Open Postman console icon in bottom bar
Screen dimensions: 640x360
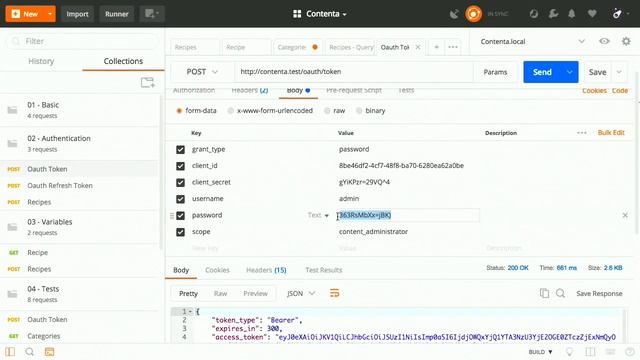pyautogui.click(x=49, y=352)
